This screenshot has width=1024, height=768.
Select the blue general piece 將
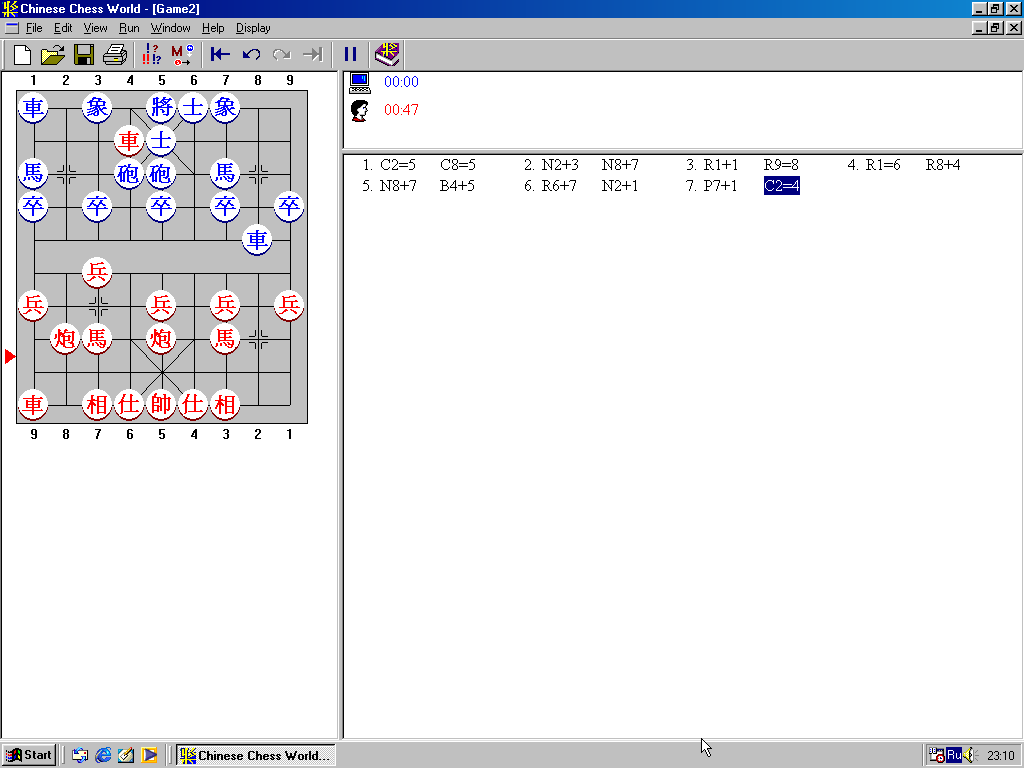point(161,107)
